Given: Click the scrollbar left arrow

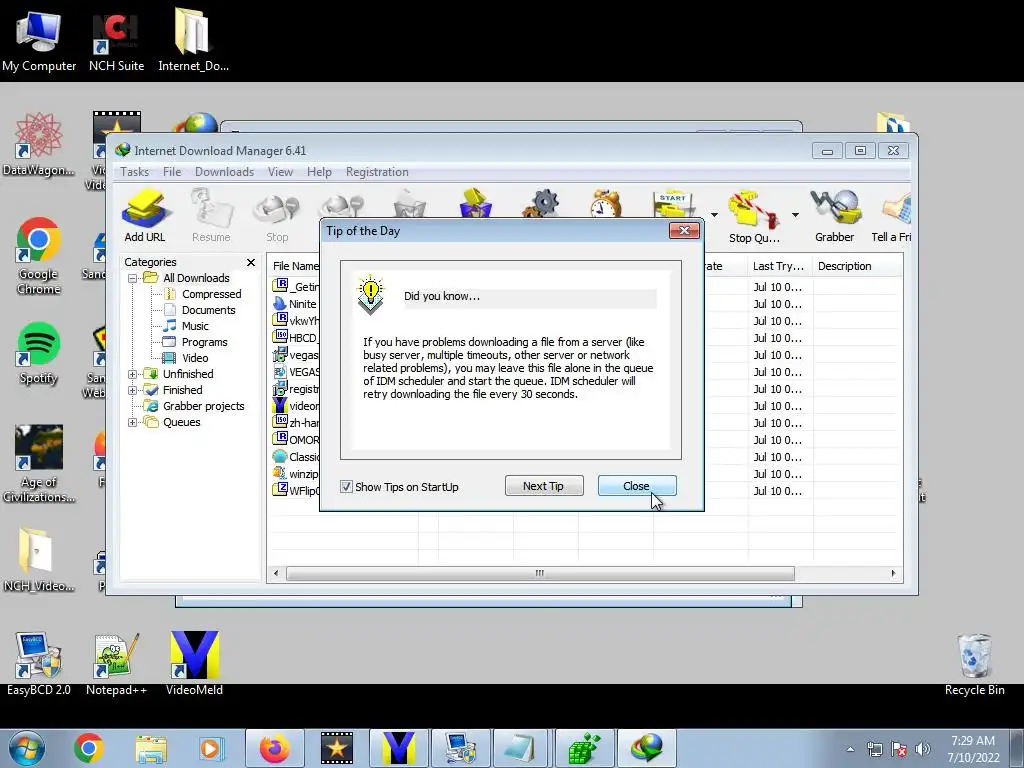Looking at the screenshot, I should pyautogui.click(x=276, y=573).
